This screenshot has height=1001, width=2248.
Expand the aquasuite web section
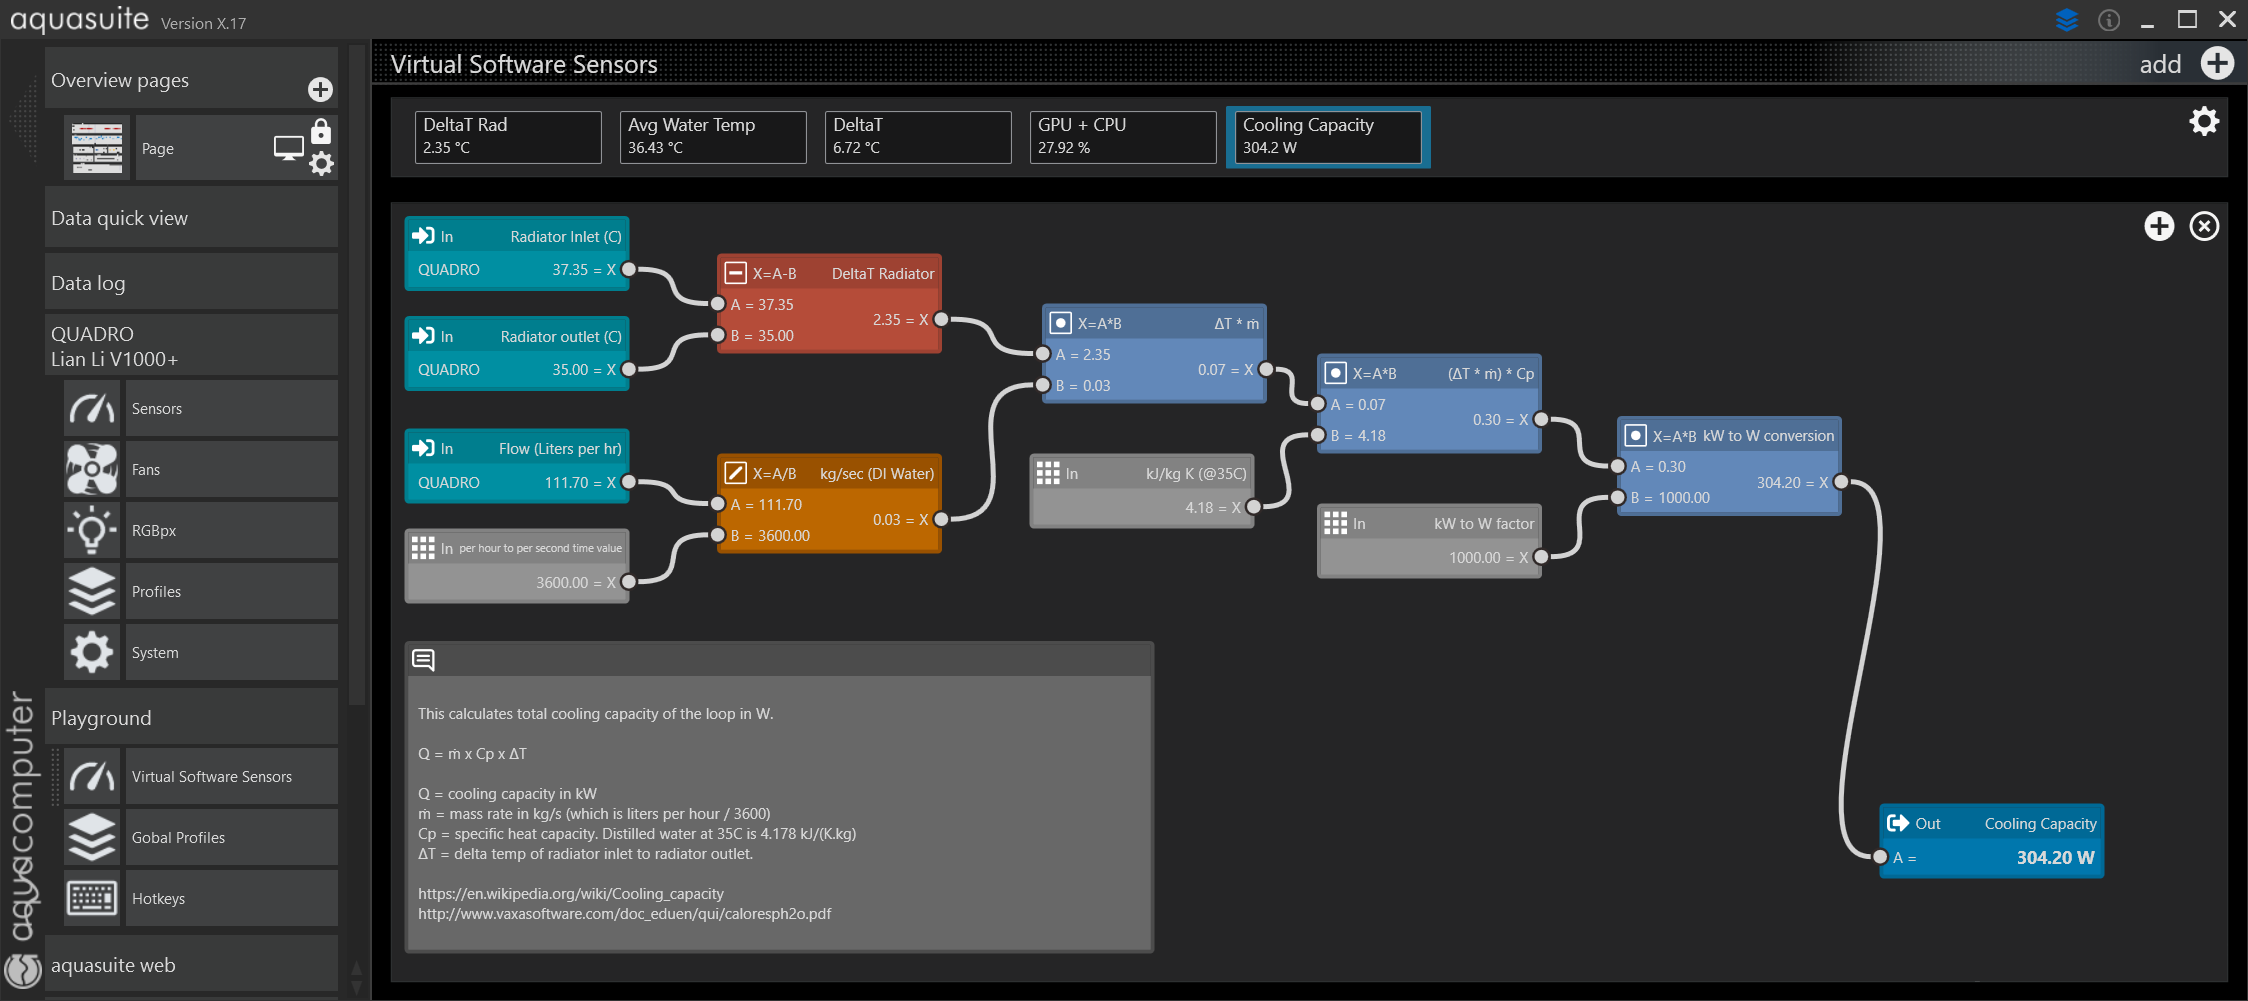[191, 965]
